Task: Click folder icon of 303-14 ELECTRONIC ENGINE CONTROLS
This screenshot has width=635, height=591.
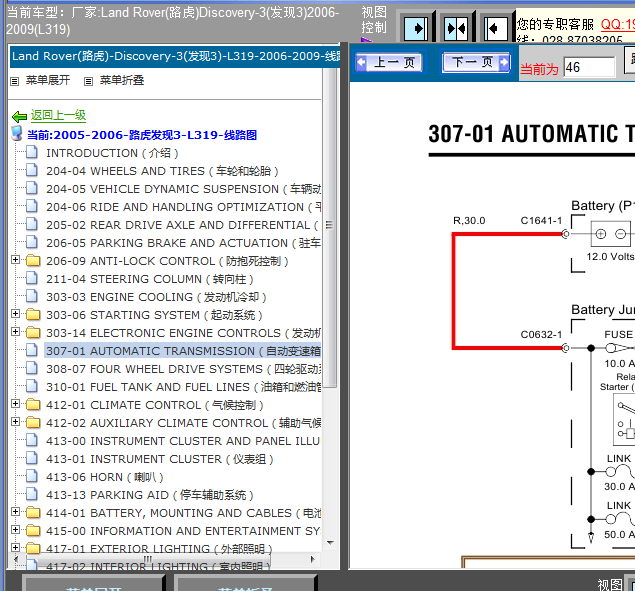Action: click(33, 333)
